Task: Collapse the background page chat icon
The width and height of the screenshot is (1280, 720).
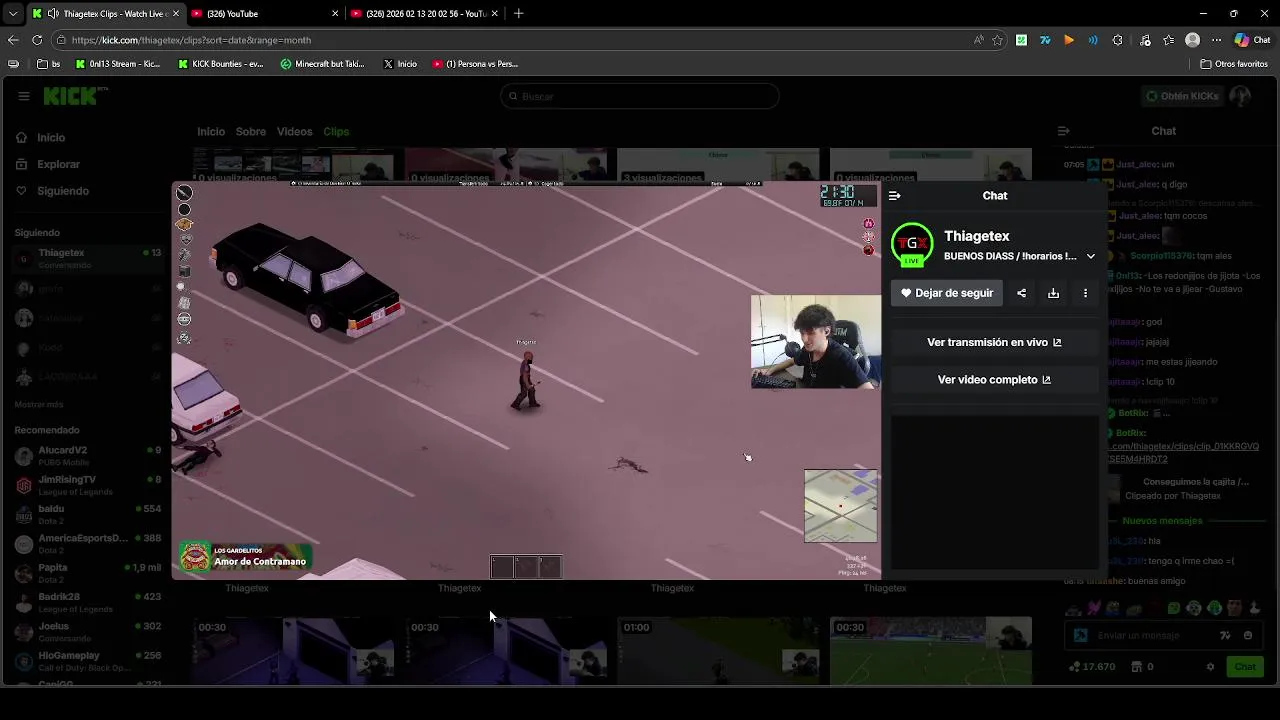Action: [1064, 131]
